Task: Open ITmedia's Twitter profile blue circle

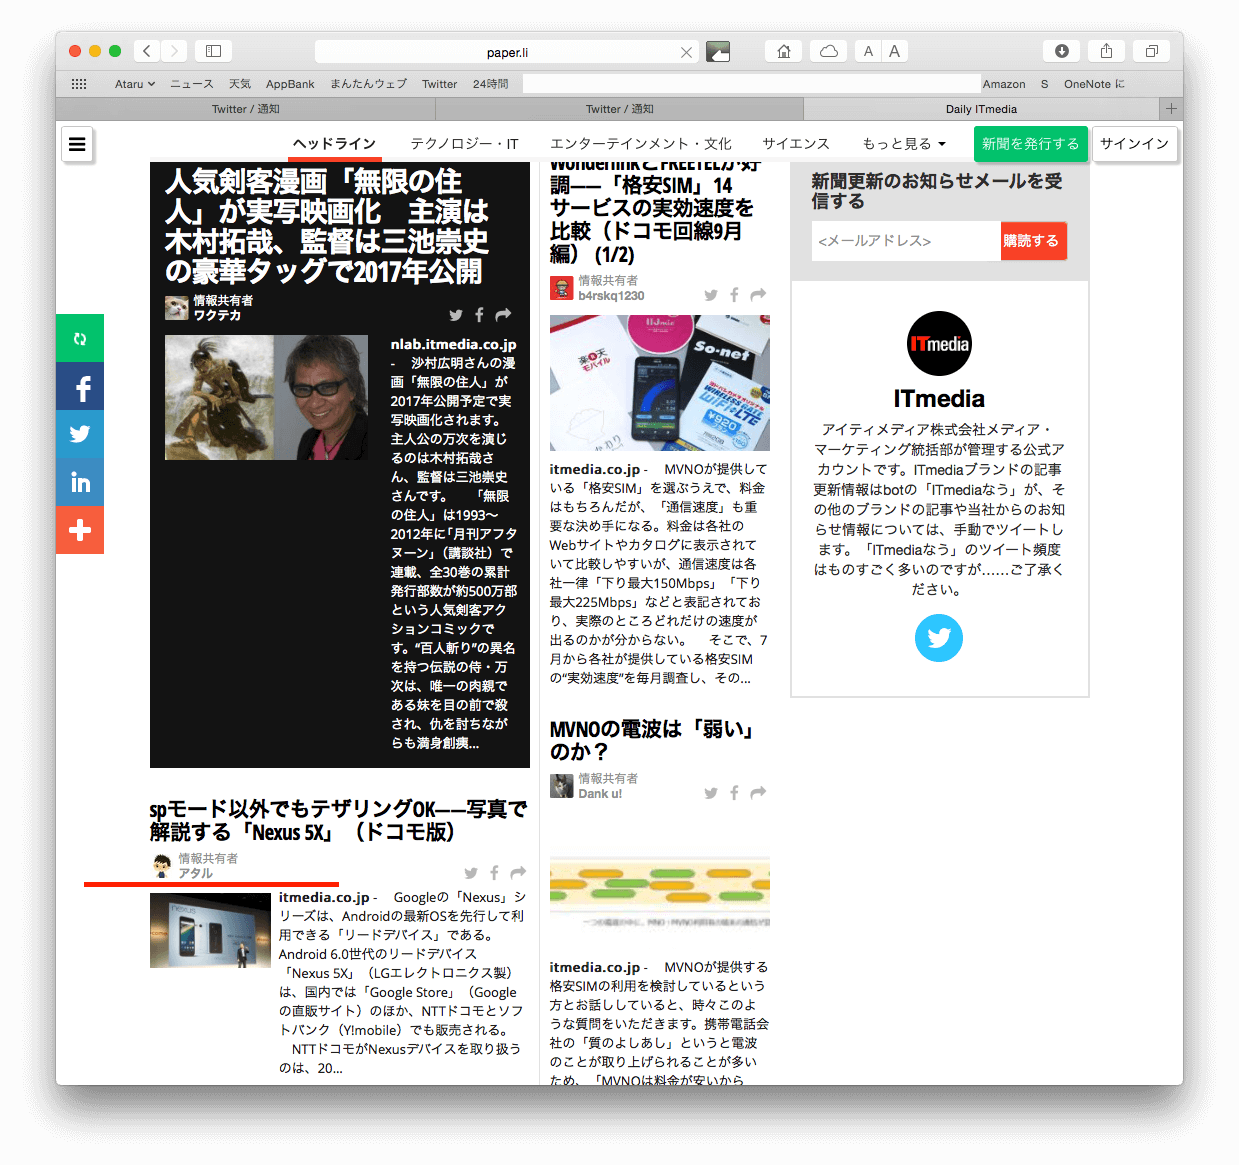Action: tap(939, 638)
